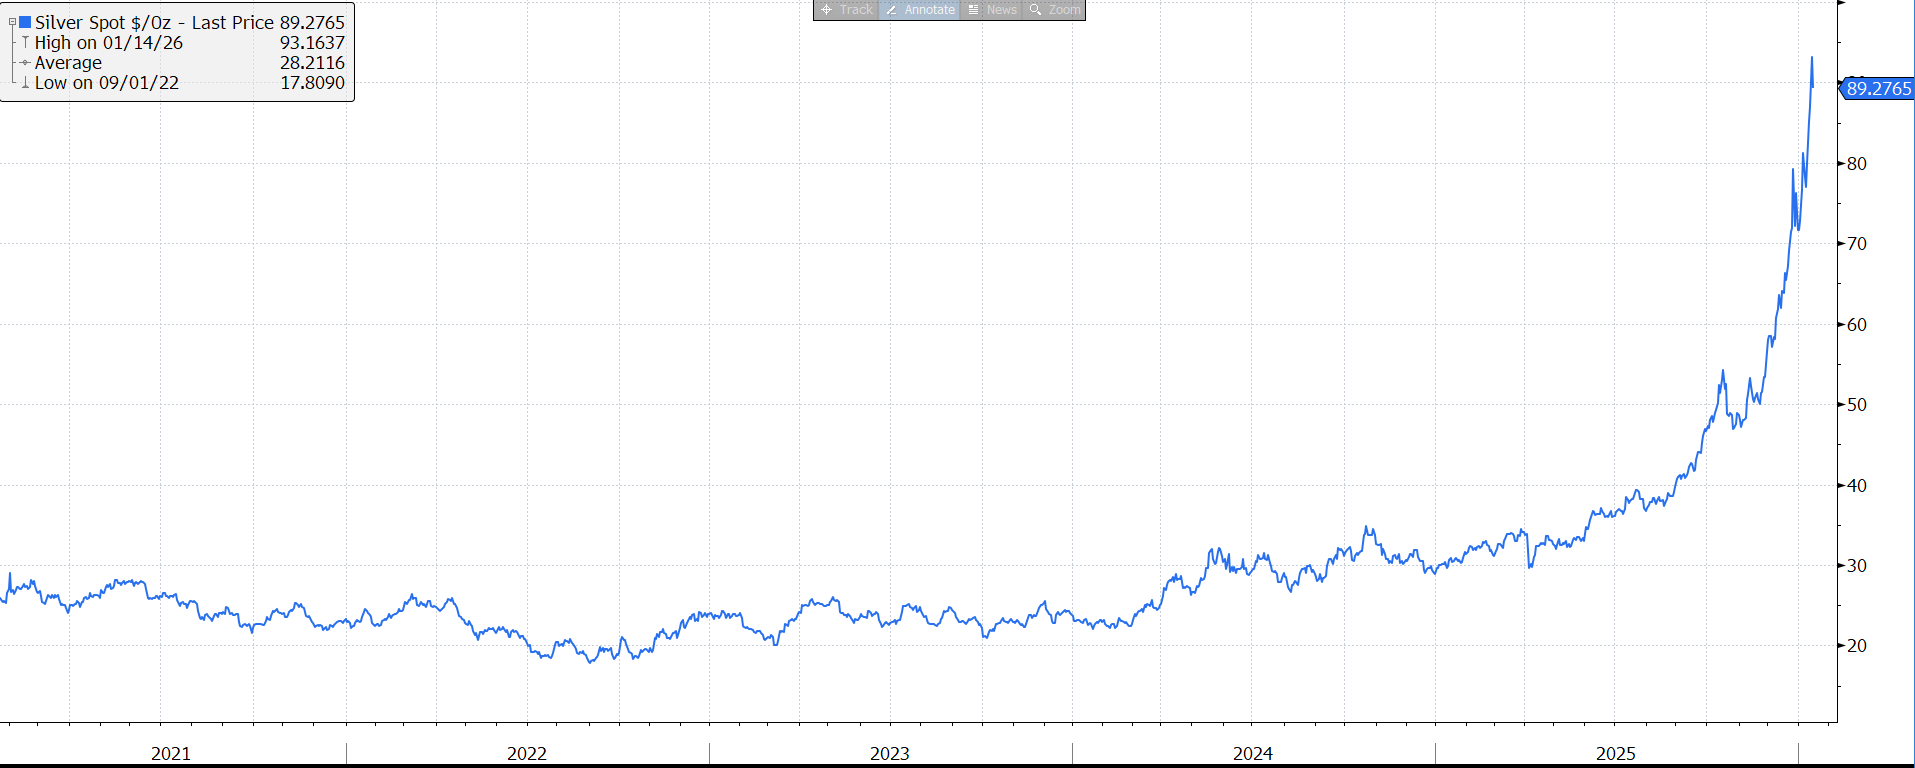Open the News overlay tool

click(x=992, y=10)
